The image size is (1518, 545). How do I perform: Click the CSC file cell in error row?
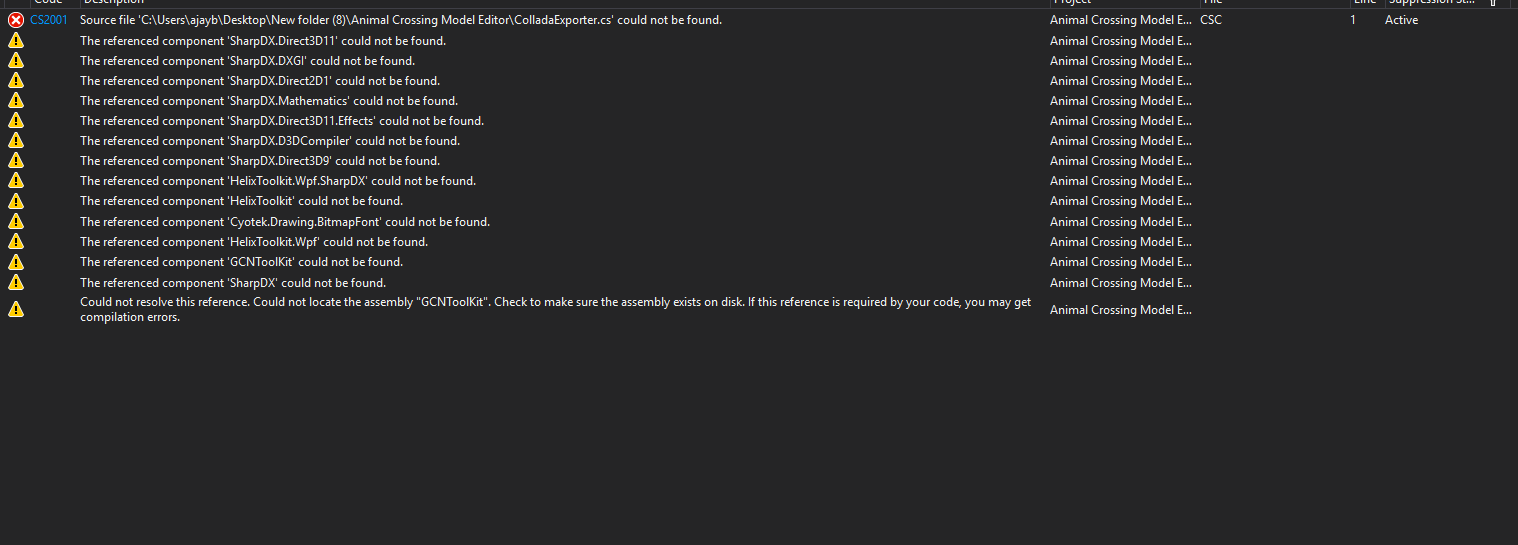click(1211, 20)
